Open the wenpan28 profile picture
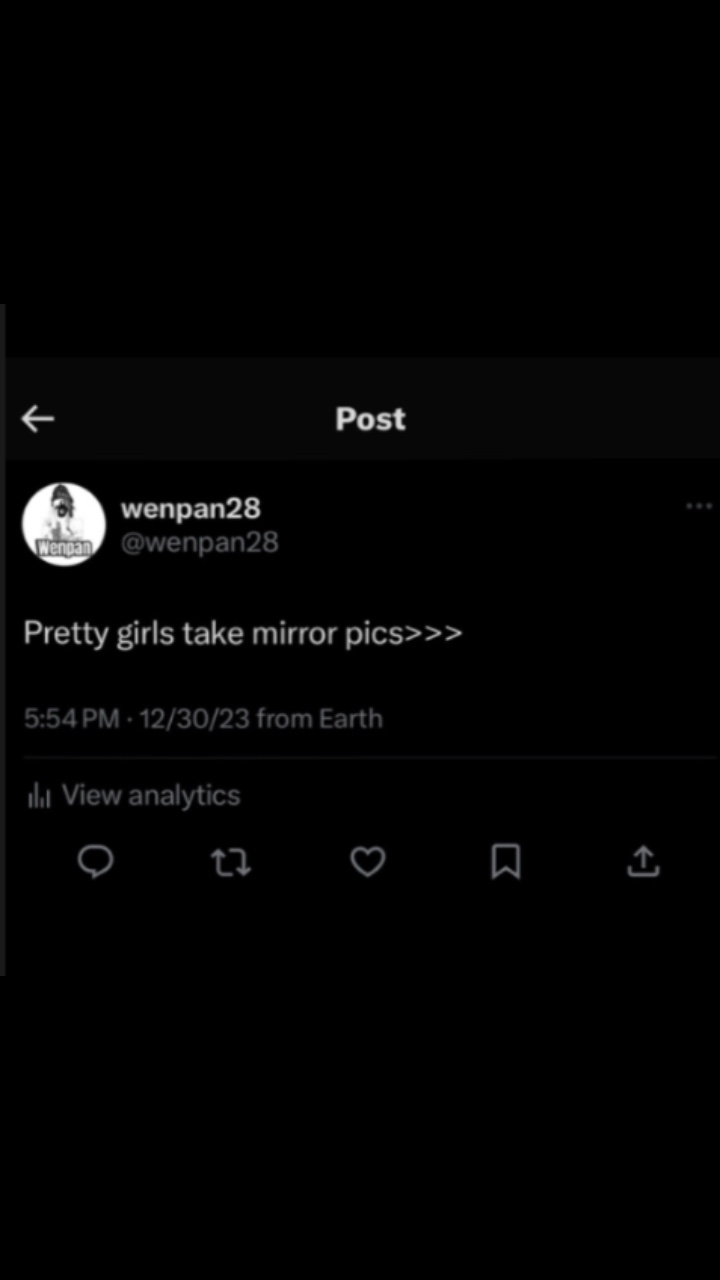This screenshot has width=720, height=1280. tap(64, 524)
